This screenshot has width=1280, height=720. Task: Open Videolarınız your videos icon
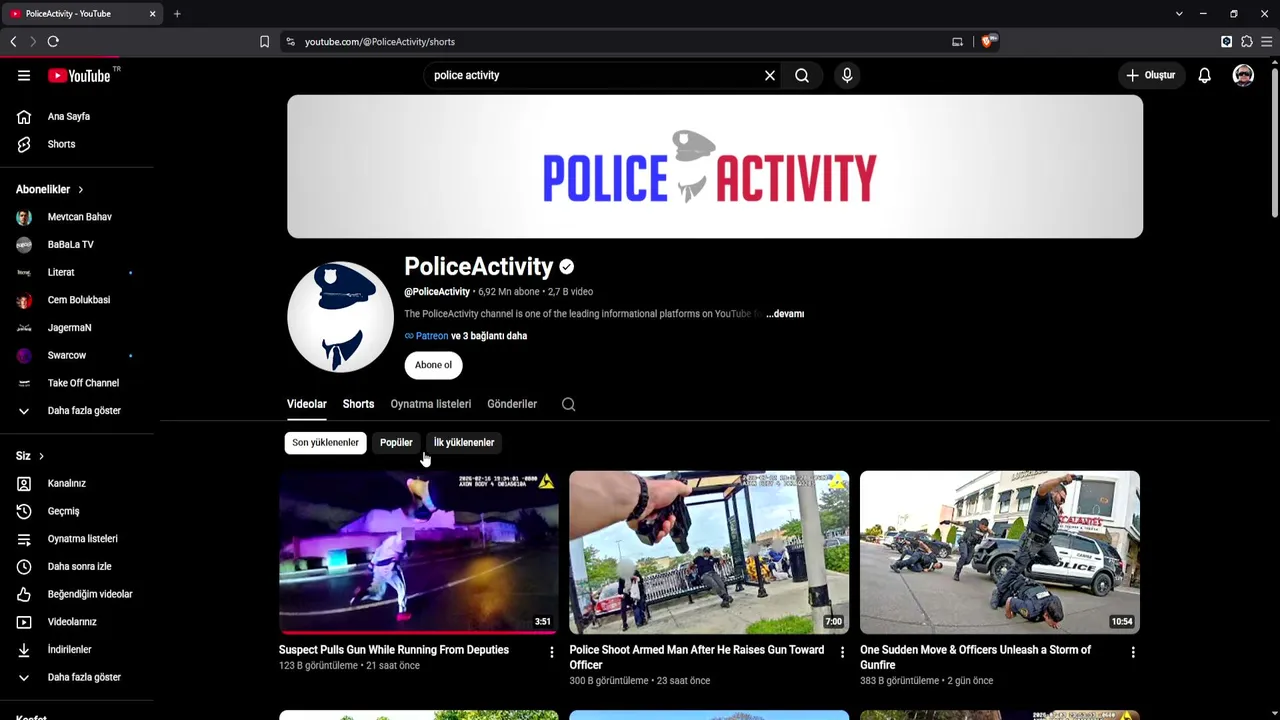24,622
